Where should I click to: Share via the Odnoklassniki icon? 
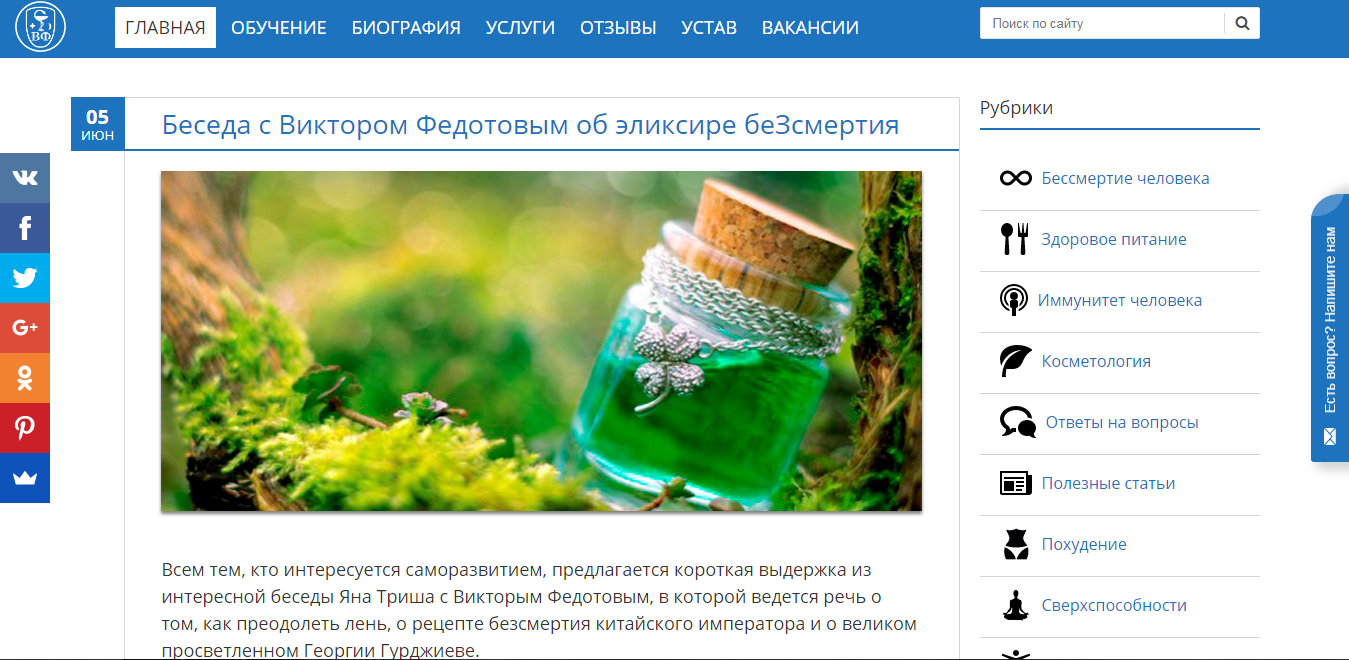25,378
